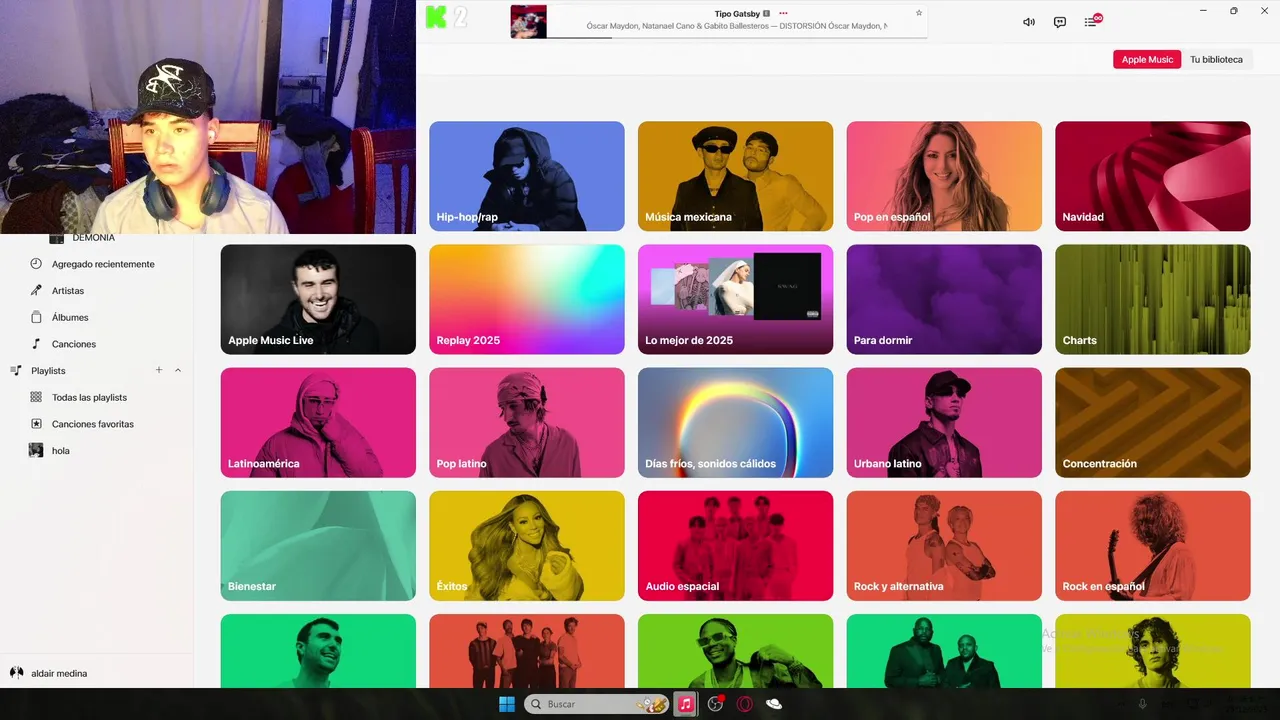Open the Audio espacial card

click(x=735, y=545)
